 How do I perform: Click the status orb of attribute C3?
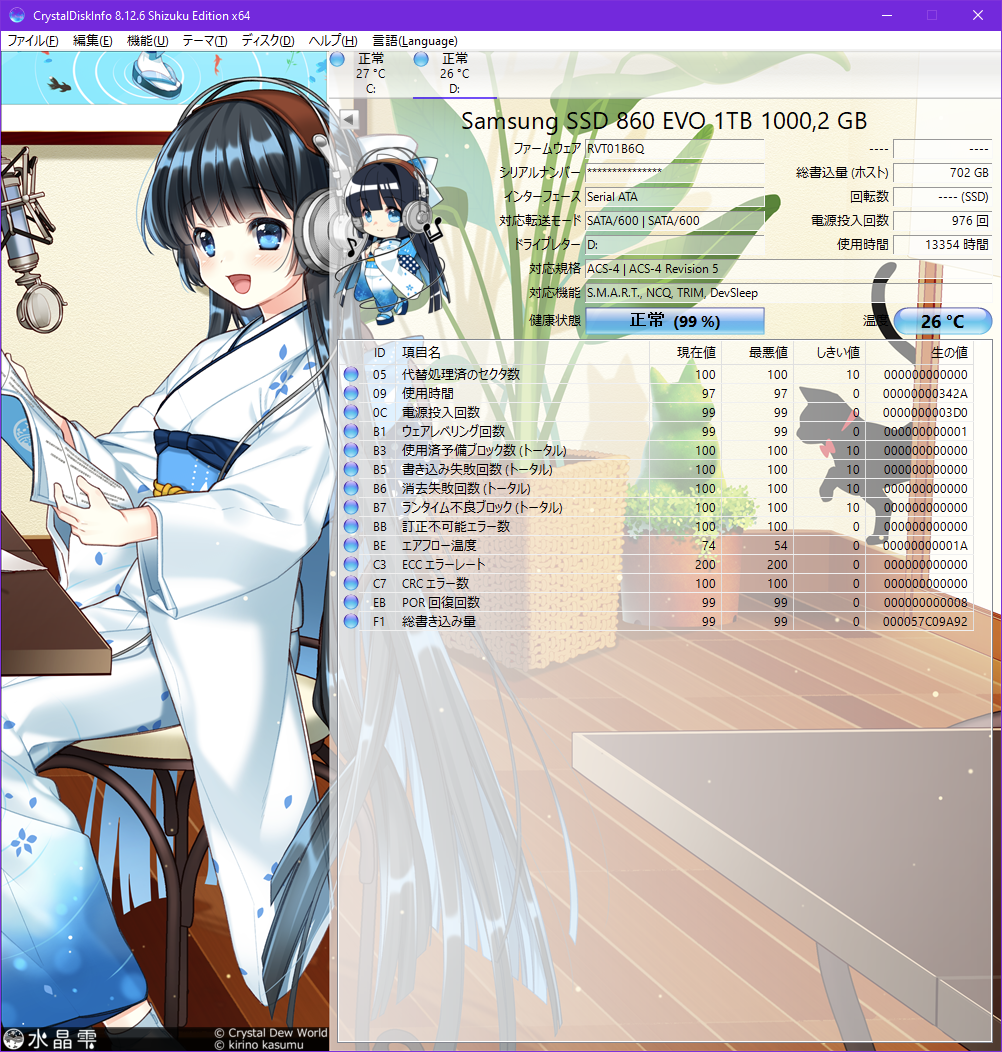point(351,564)
